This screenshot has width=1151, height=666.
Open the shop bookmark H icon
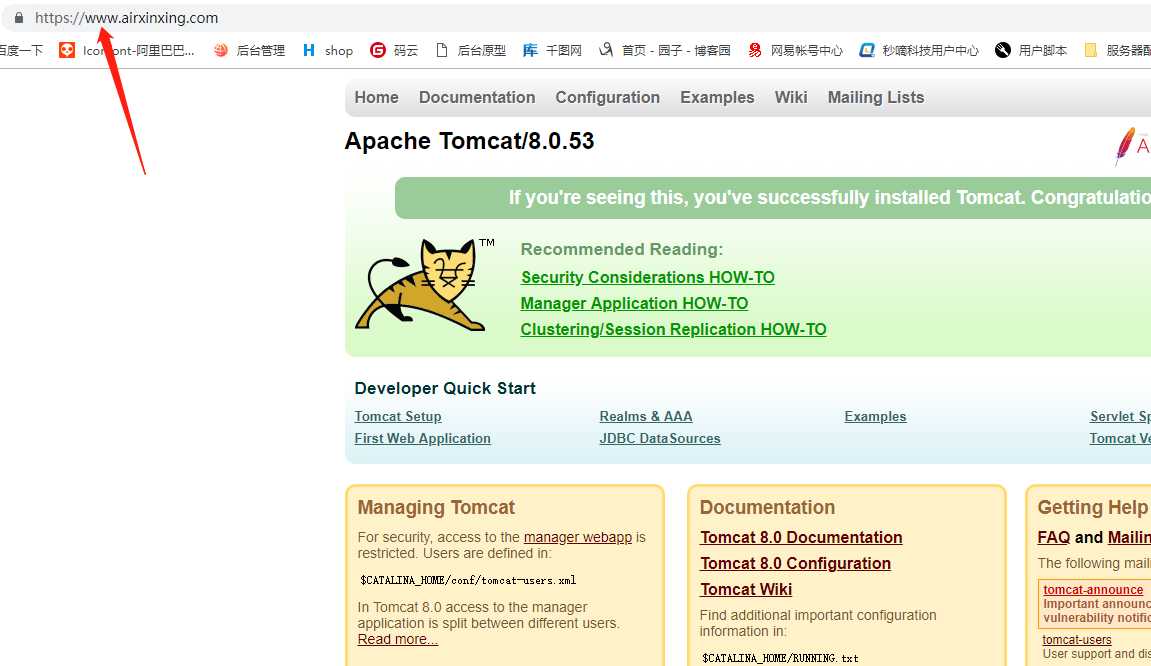point(308,50)
